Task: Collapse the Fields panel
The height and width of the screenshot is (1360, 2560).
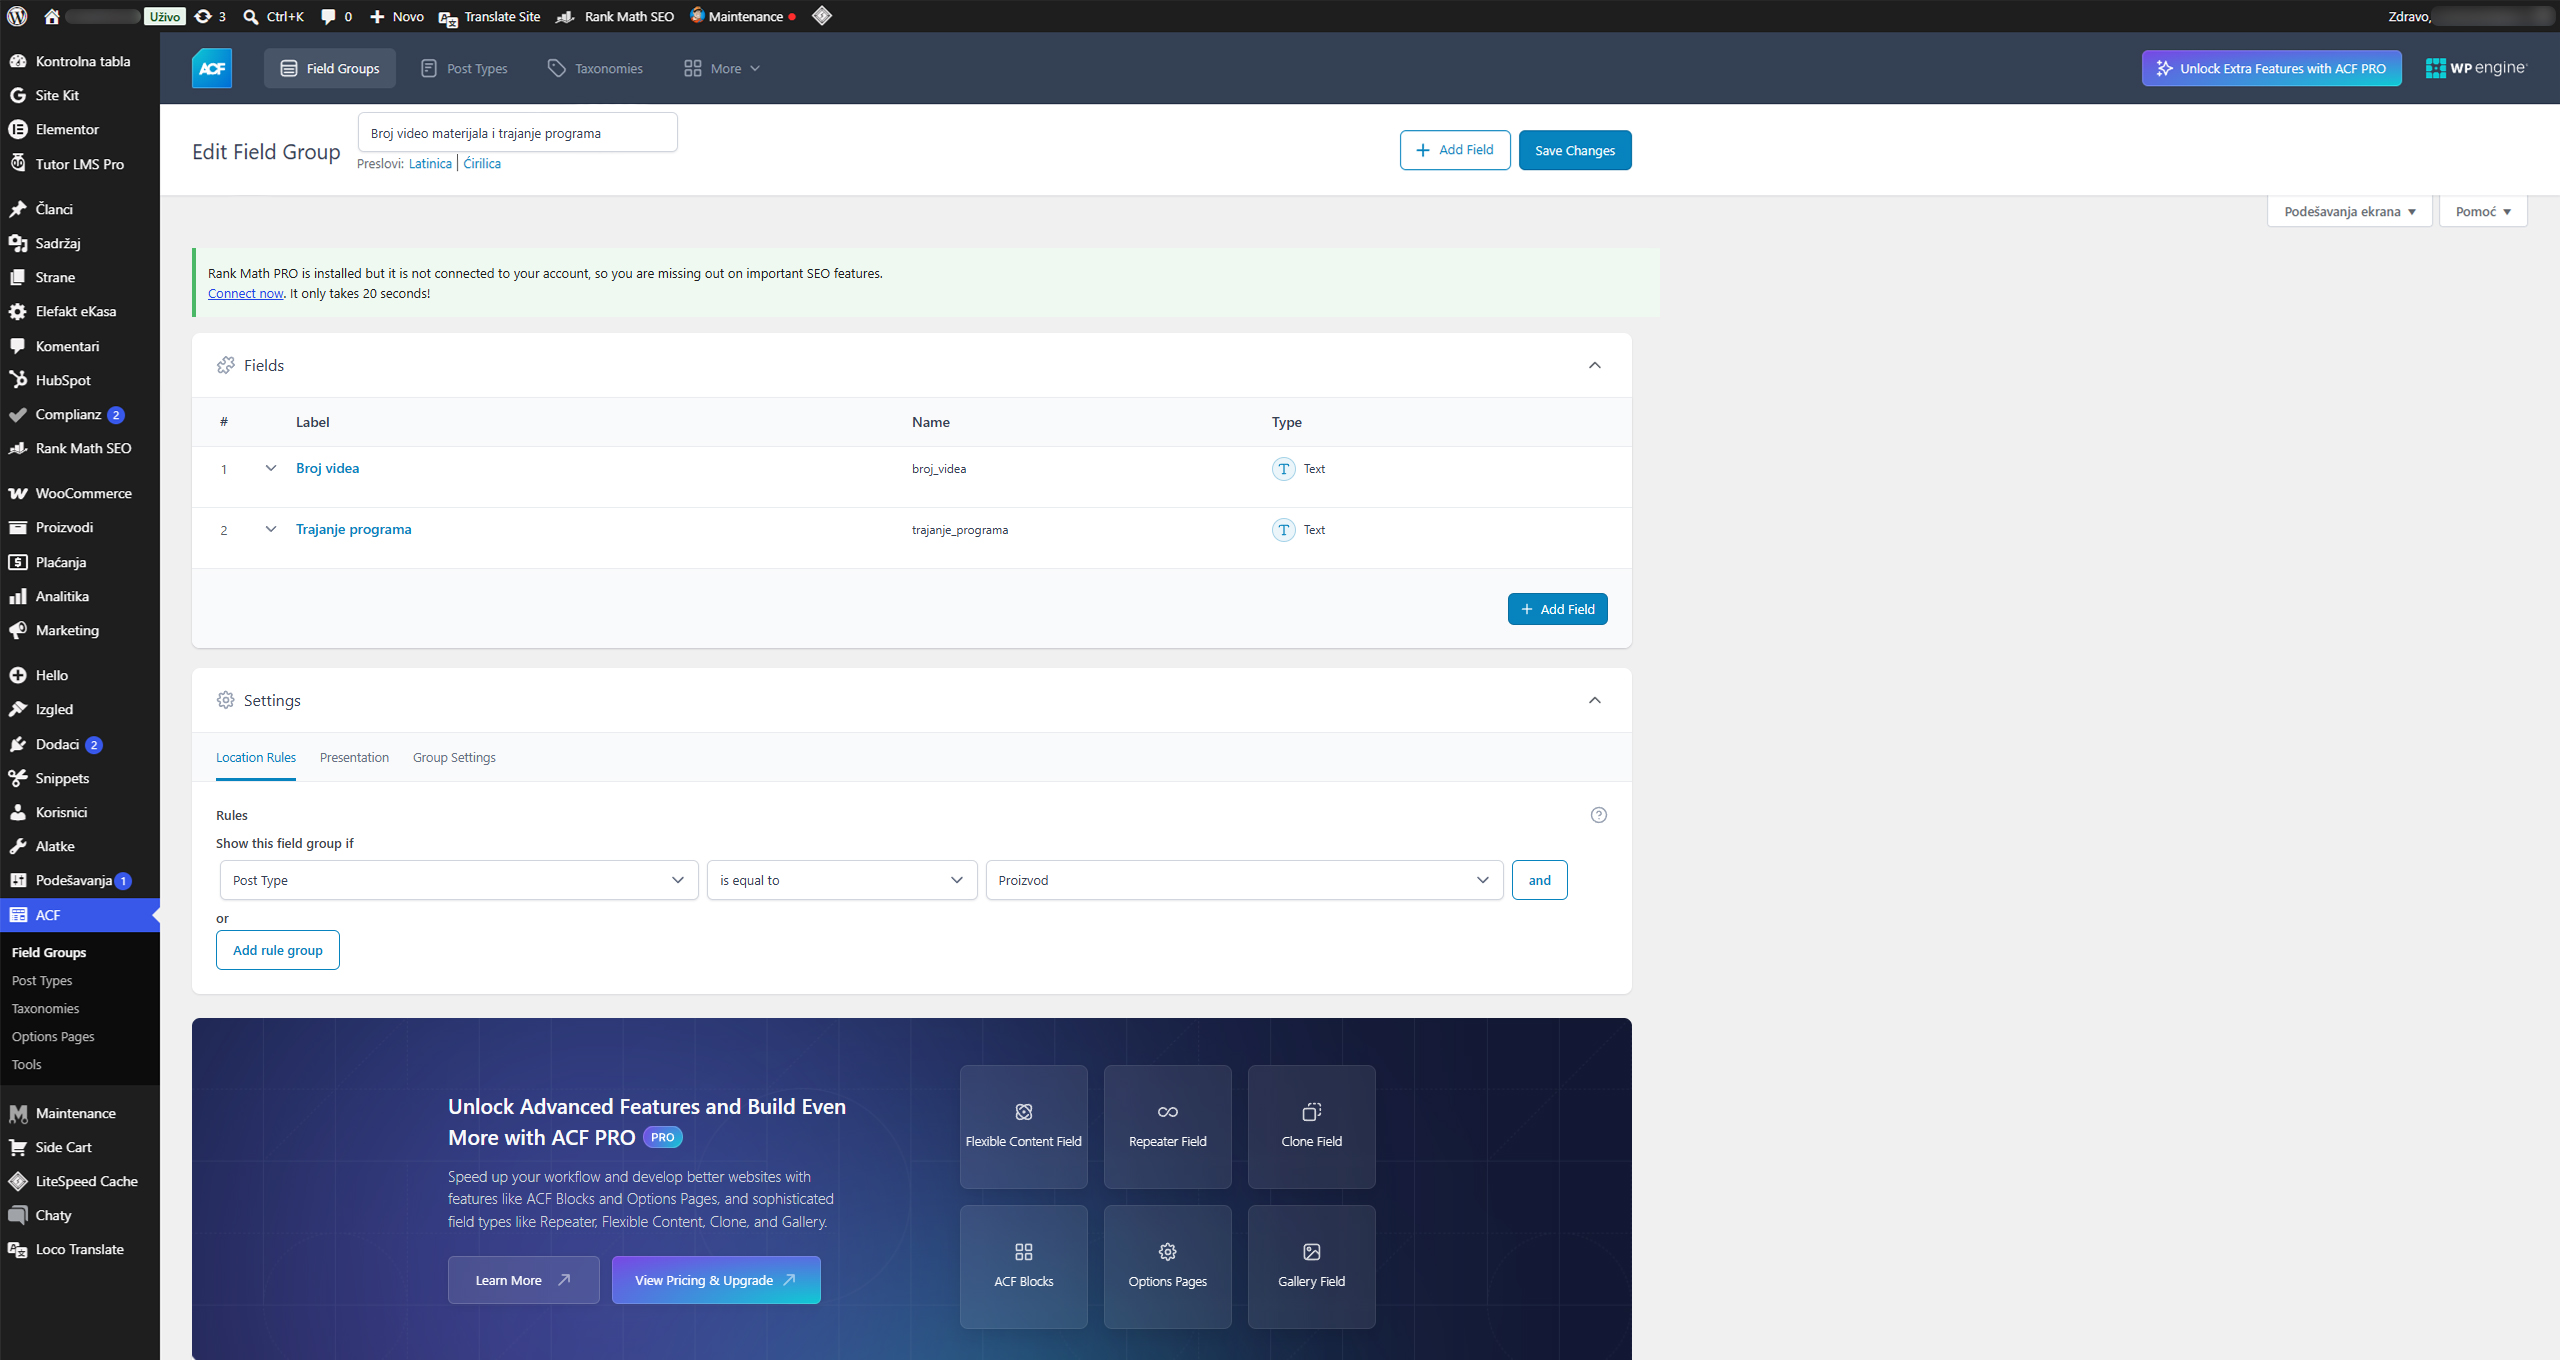Action: tap(1595, 365)
